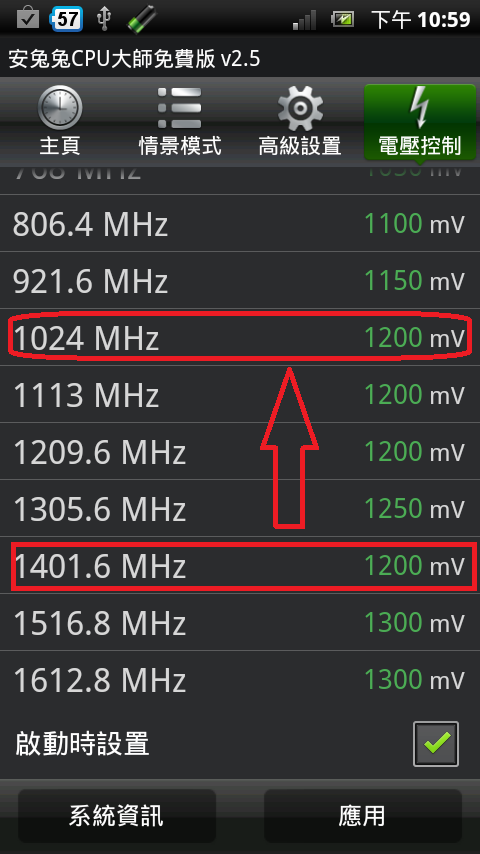Viewport: 480px width, 854px height.
Task: Open the 高級設置 gear icon tab
Action: (x=300, y=121)
